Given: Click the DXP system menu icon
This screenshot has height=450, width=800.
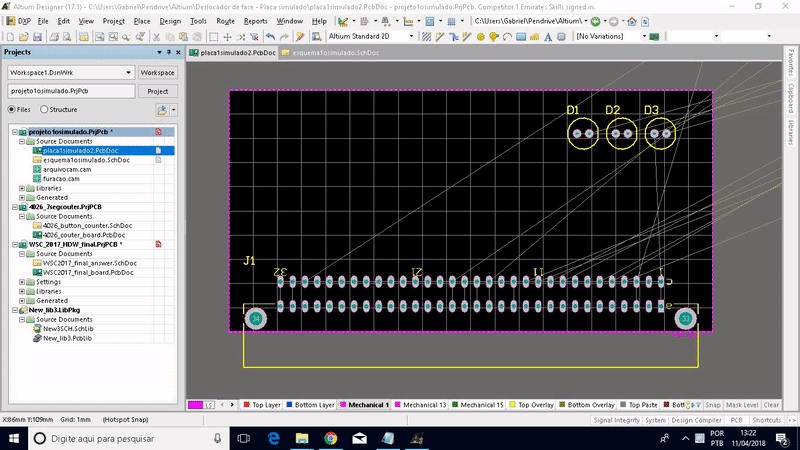Looking at the screenshot, I should (x=18, y=21).
